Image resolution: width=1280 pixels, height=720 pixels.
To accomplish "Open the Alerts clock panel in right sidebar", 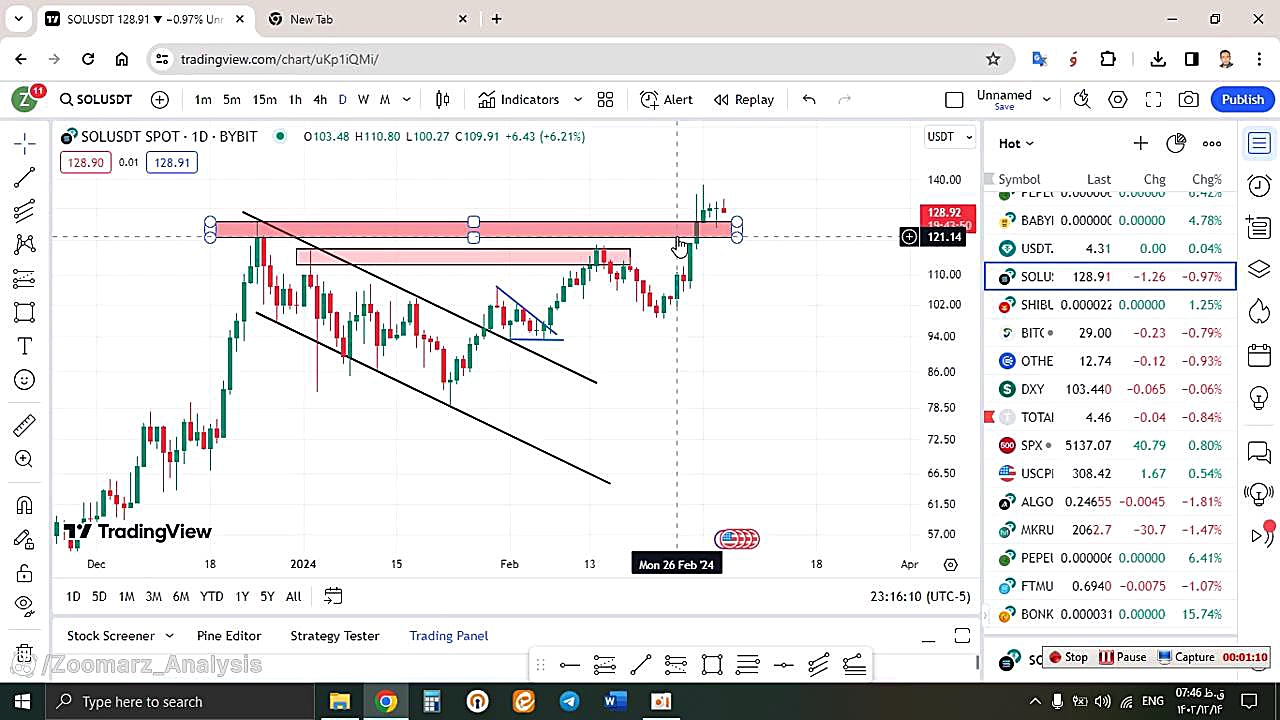I will pos(1259,185).
